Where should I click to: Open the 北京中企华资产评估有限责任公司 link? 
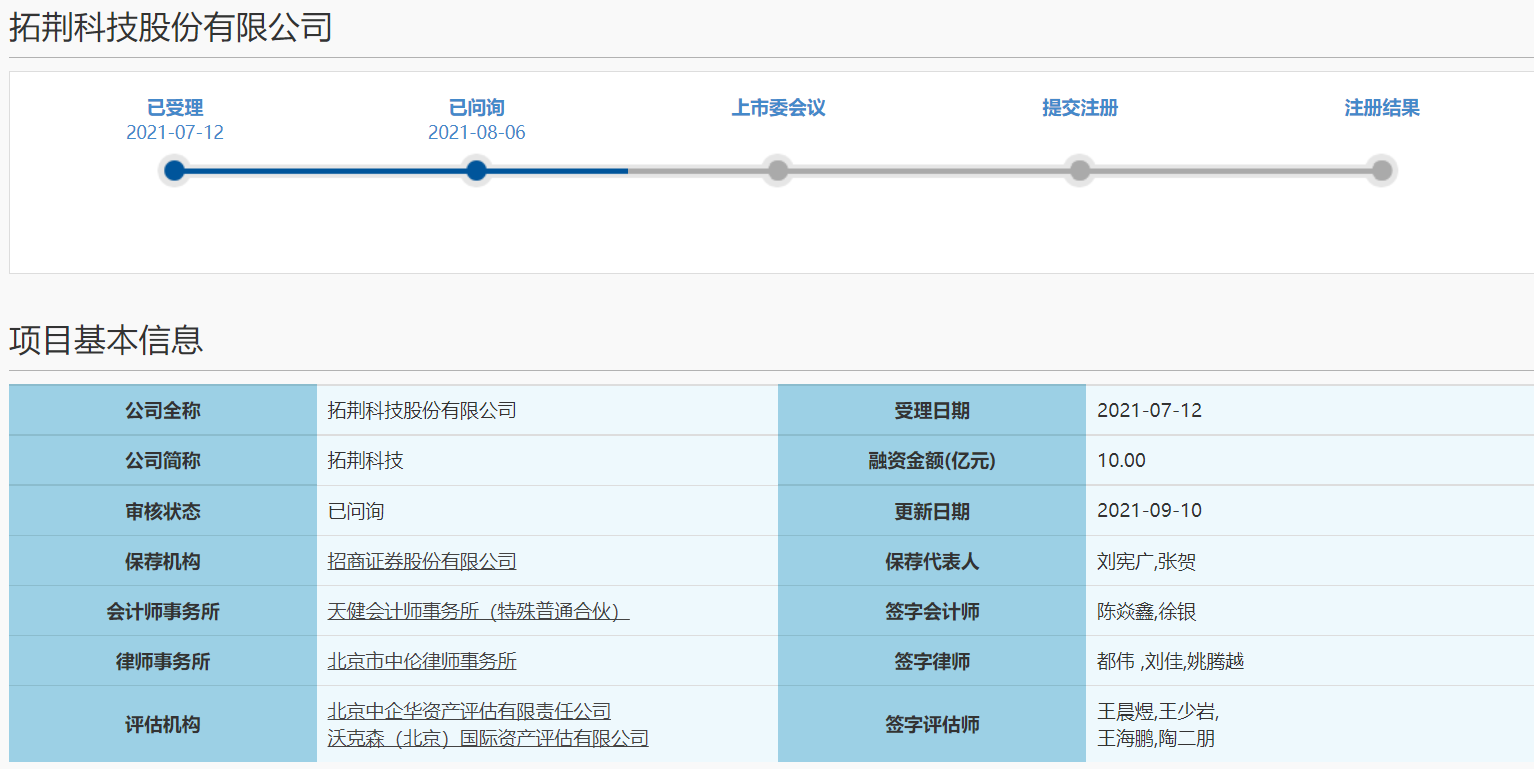click(x=469, y=711)
